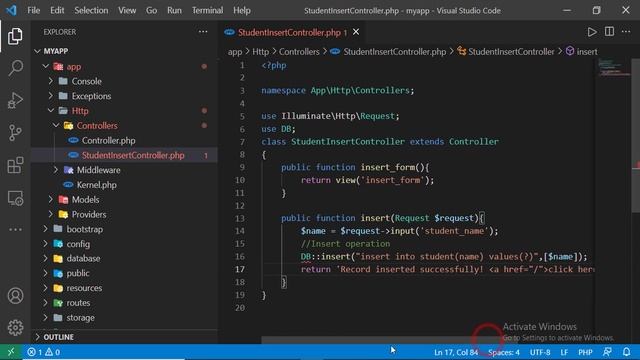Show additional views ellipsis in activity bar
This screenshot has height=360, width=640.
pyautogui.click(x=15, y=229)
